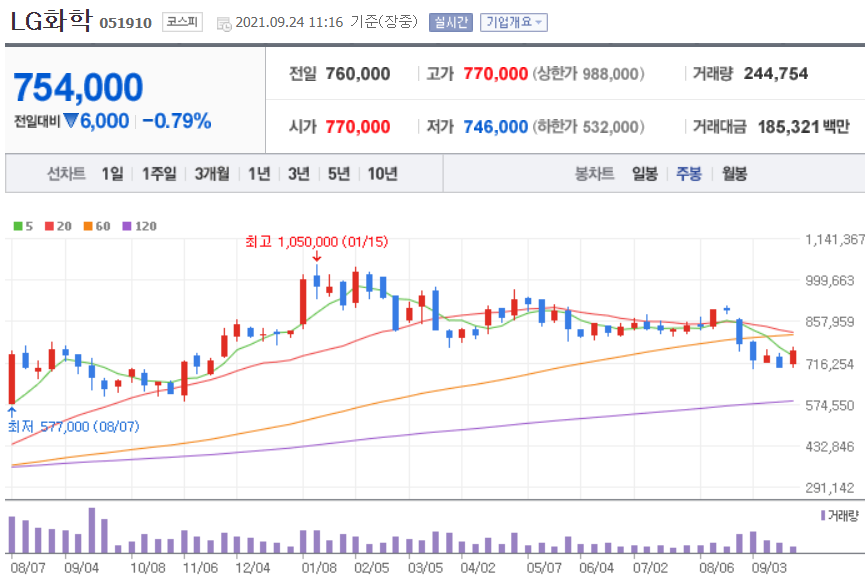Click the 08/07 date label on the x-axis

[28, 567]
